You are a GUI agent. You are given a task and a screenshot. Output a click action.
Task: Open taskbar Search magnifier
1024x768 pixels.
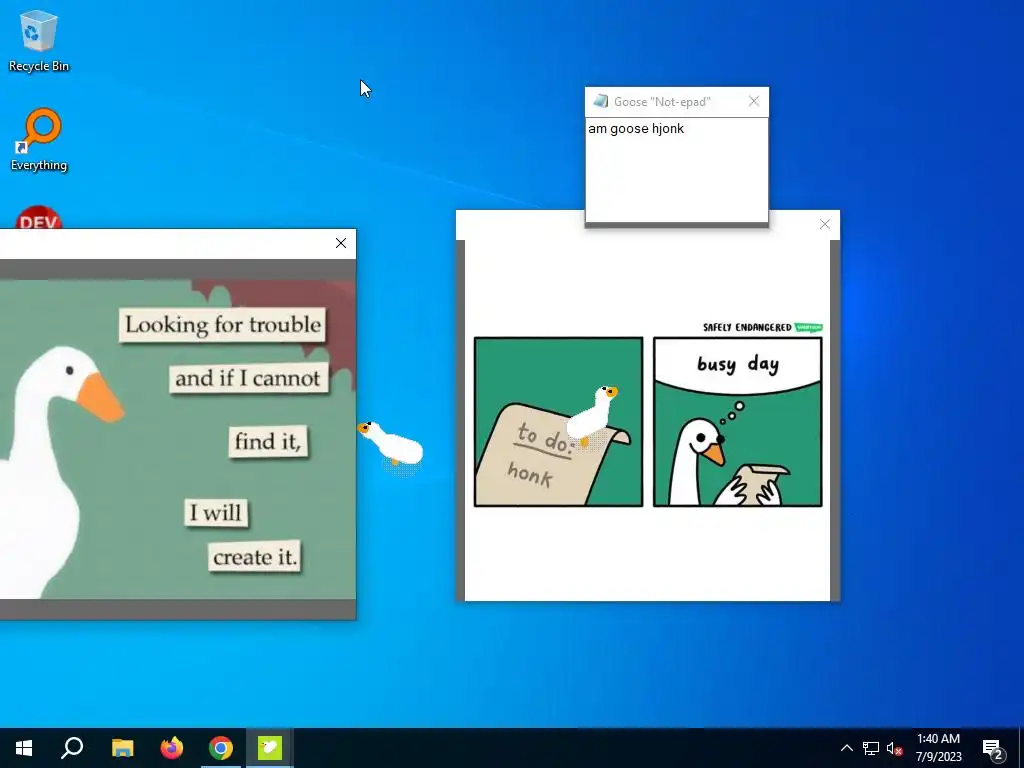coord(72,748)
